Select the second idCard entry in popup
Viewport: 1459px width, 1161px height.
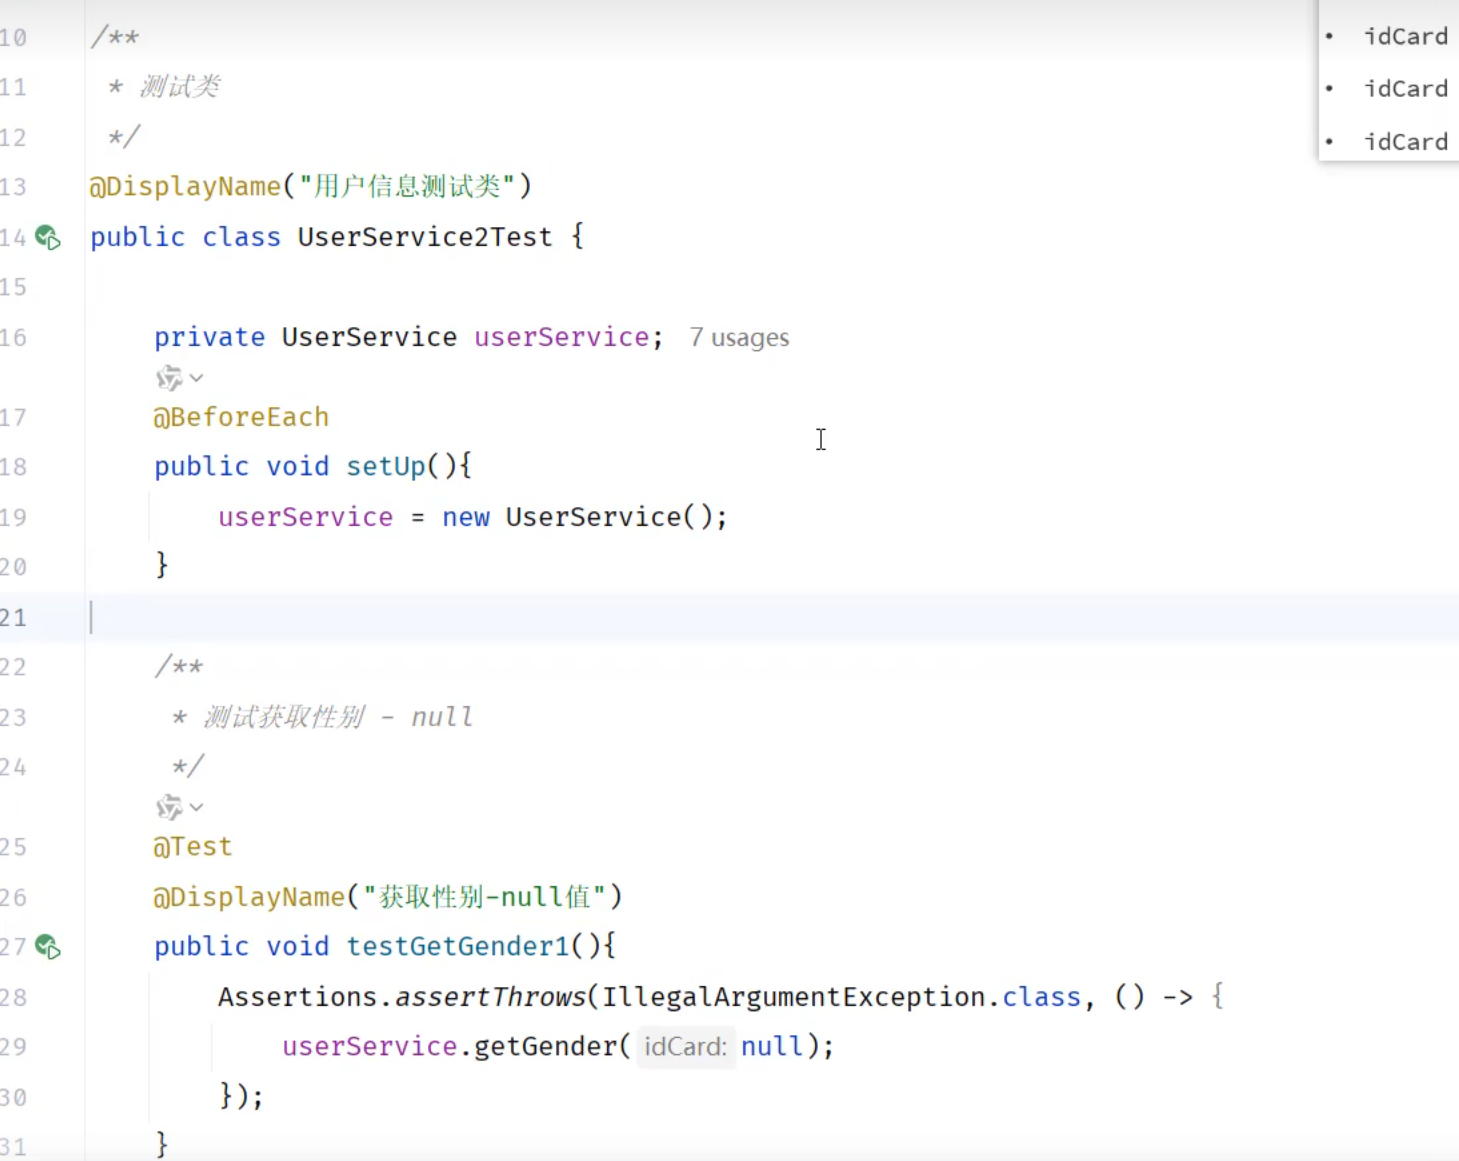click(x=1405, y=89)
